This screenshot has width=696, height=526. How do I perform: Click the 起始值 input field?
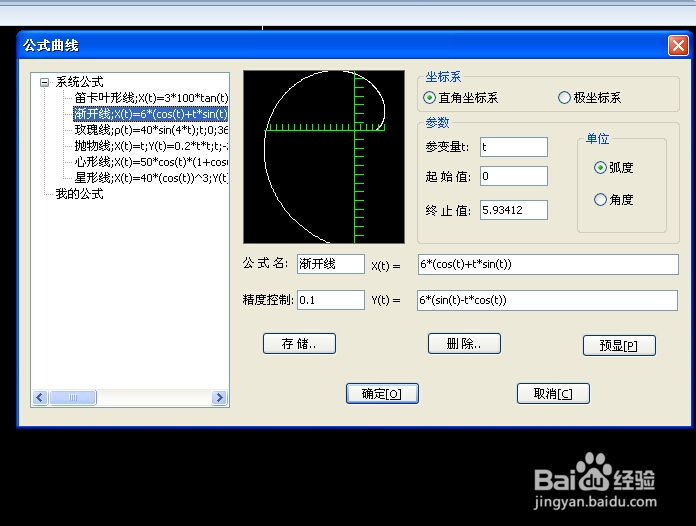coord(514,176)
